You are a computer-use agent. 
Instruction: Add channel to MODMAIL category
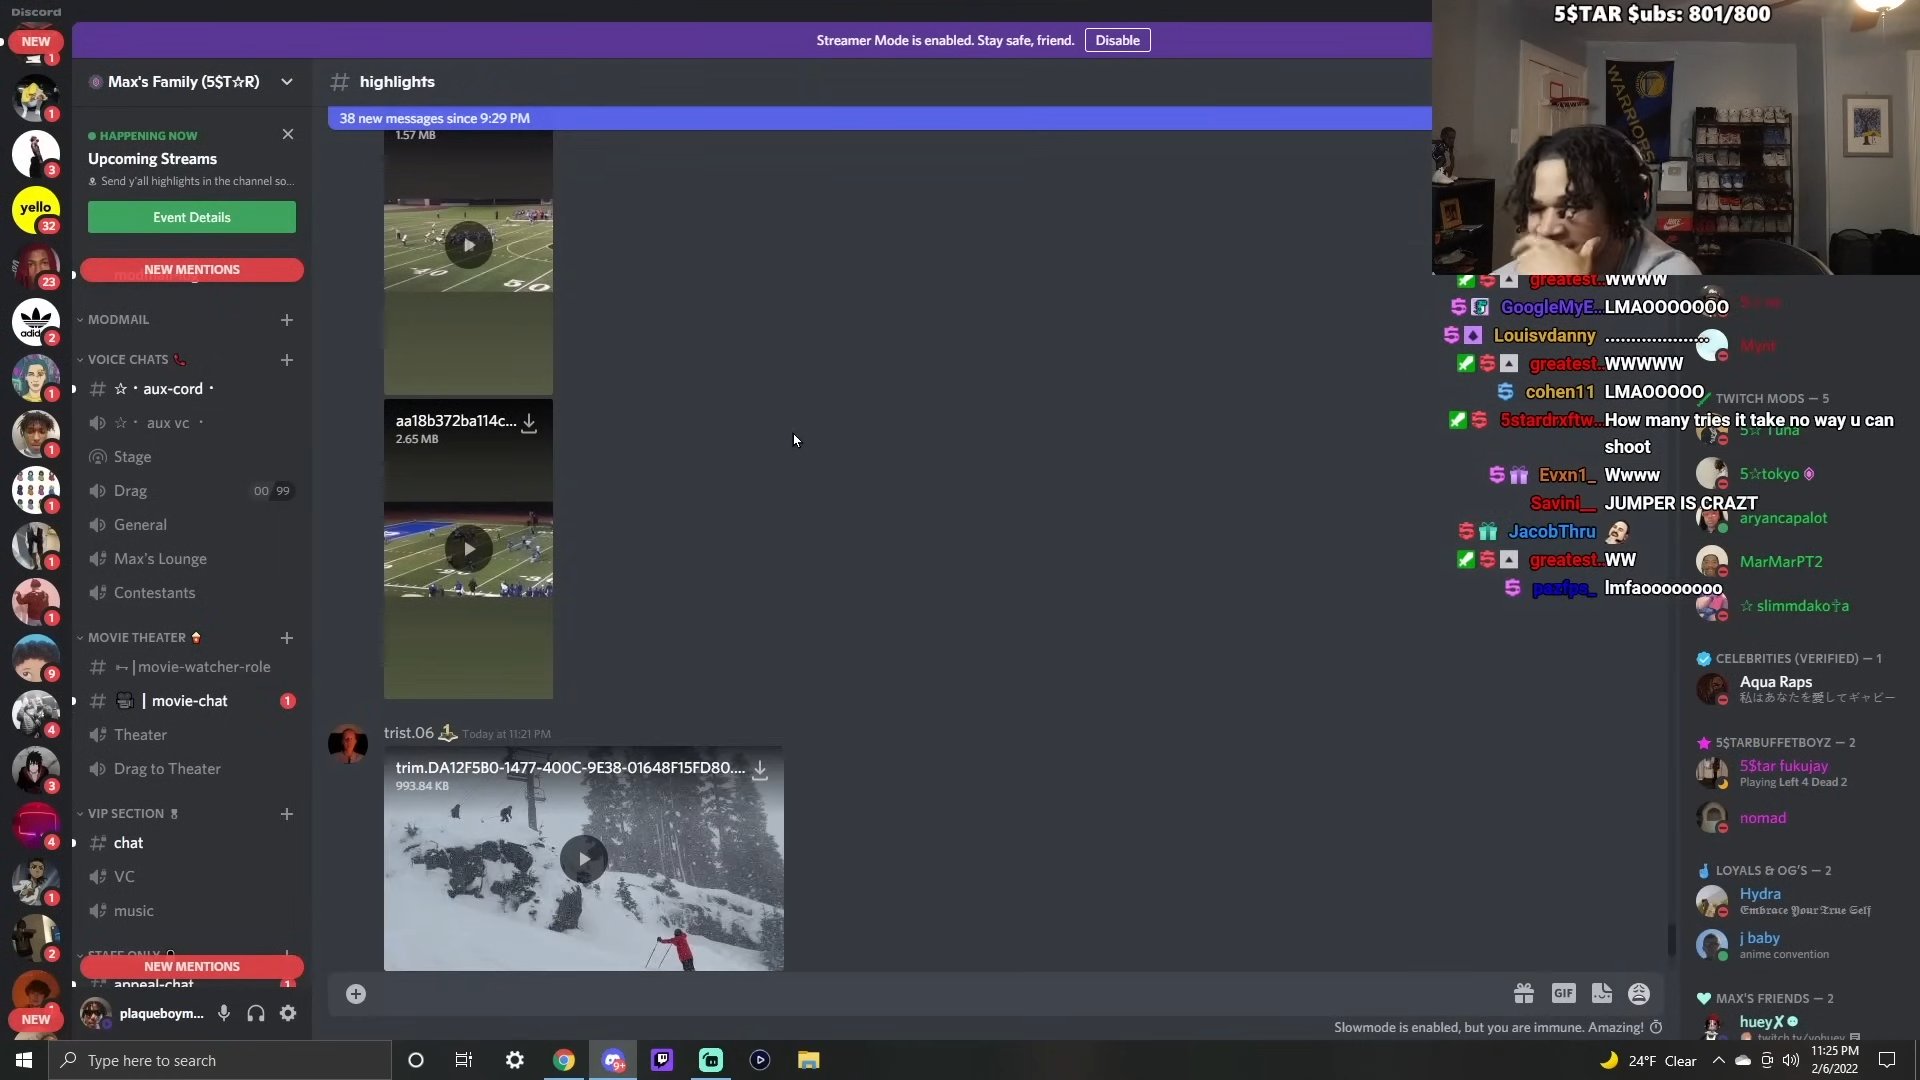pyautogui.click(x=287, y=320)
